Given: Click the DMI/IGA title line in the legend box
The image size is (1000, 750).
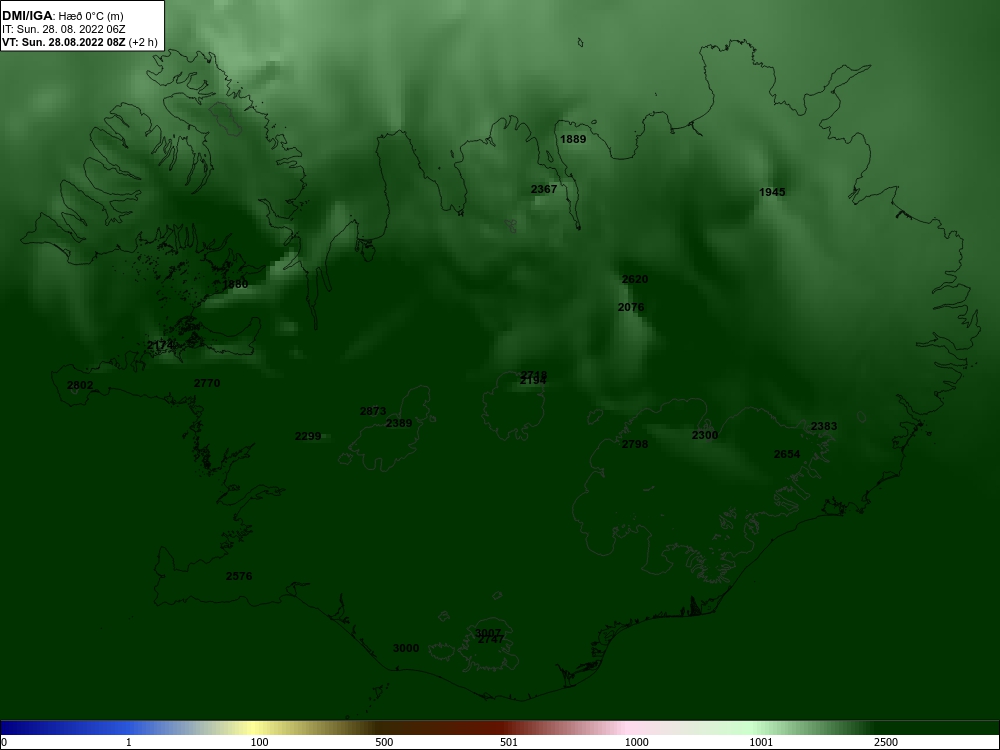Looking at the screenshot, I should (x=62, y=16).
